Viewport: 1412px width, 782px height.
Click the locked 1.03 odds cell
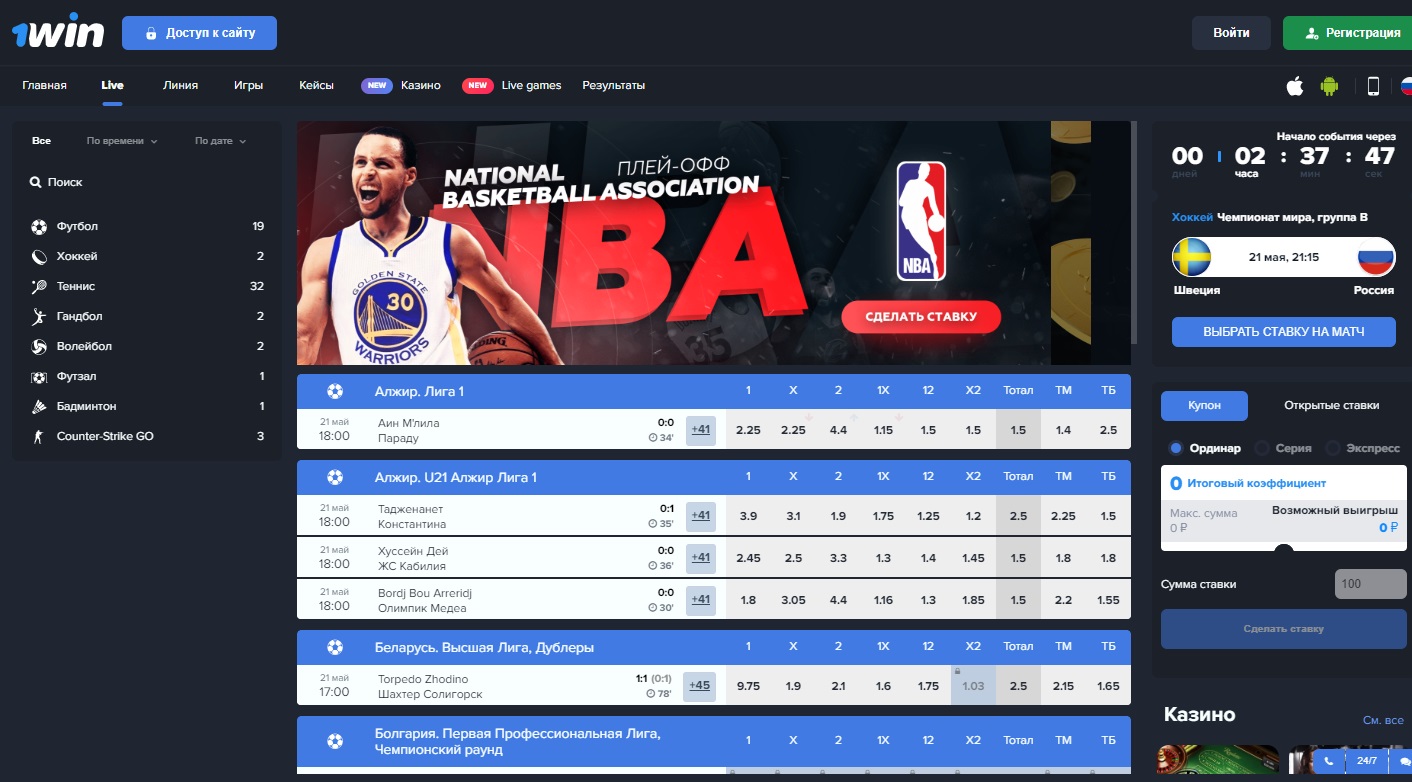pyautogui.click(x=973, y=686)
